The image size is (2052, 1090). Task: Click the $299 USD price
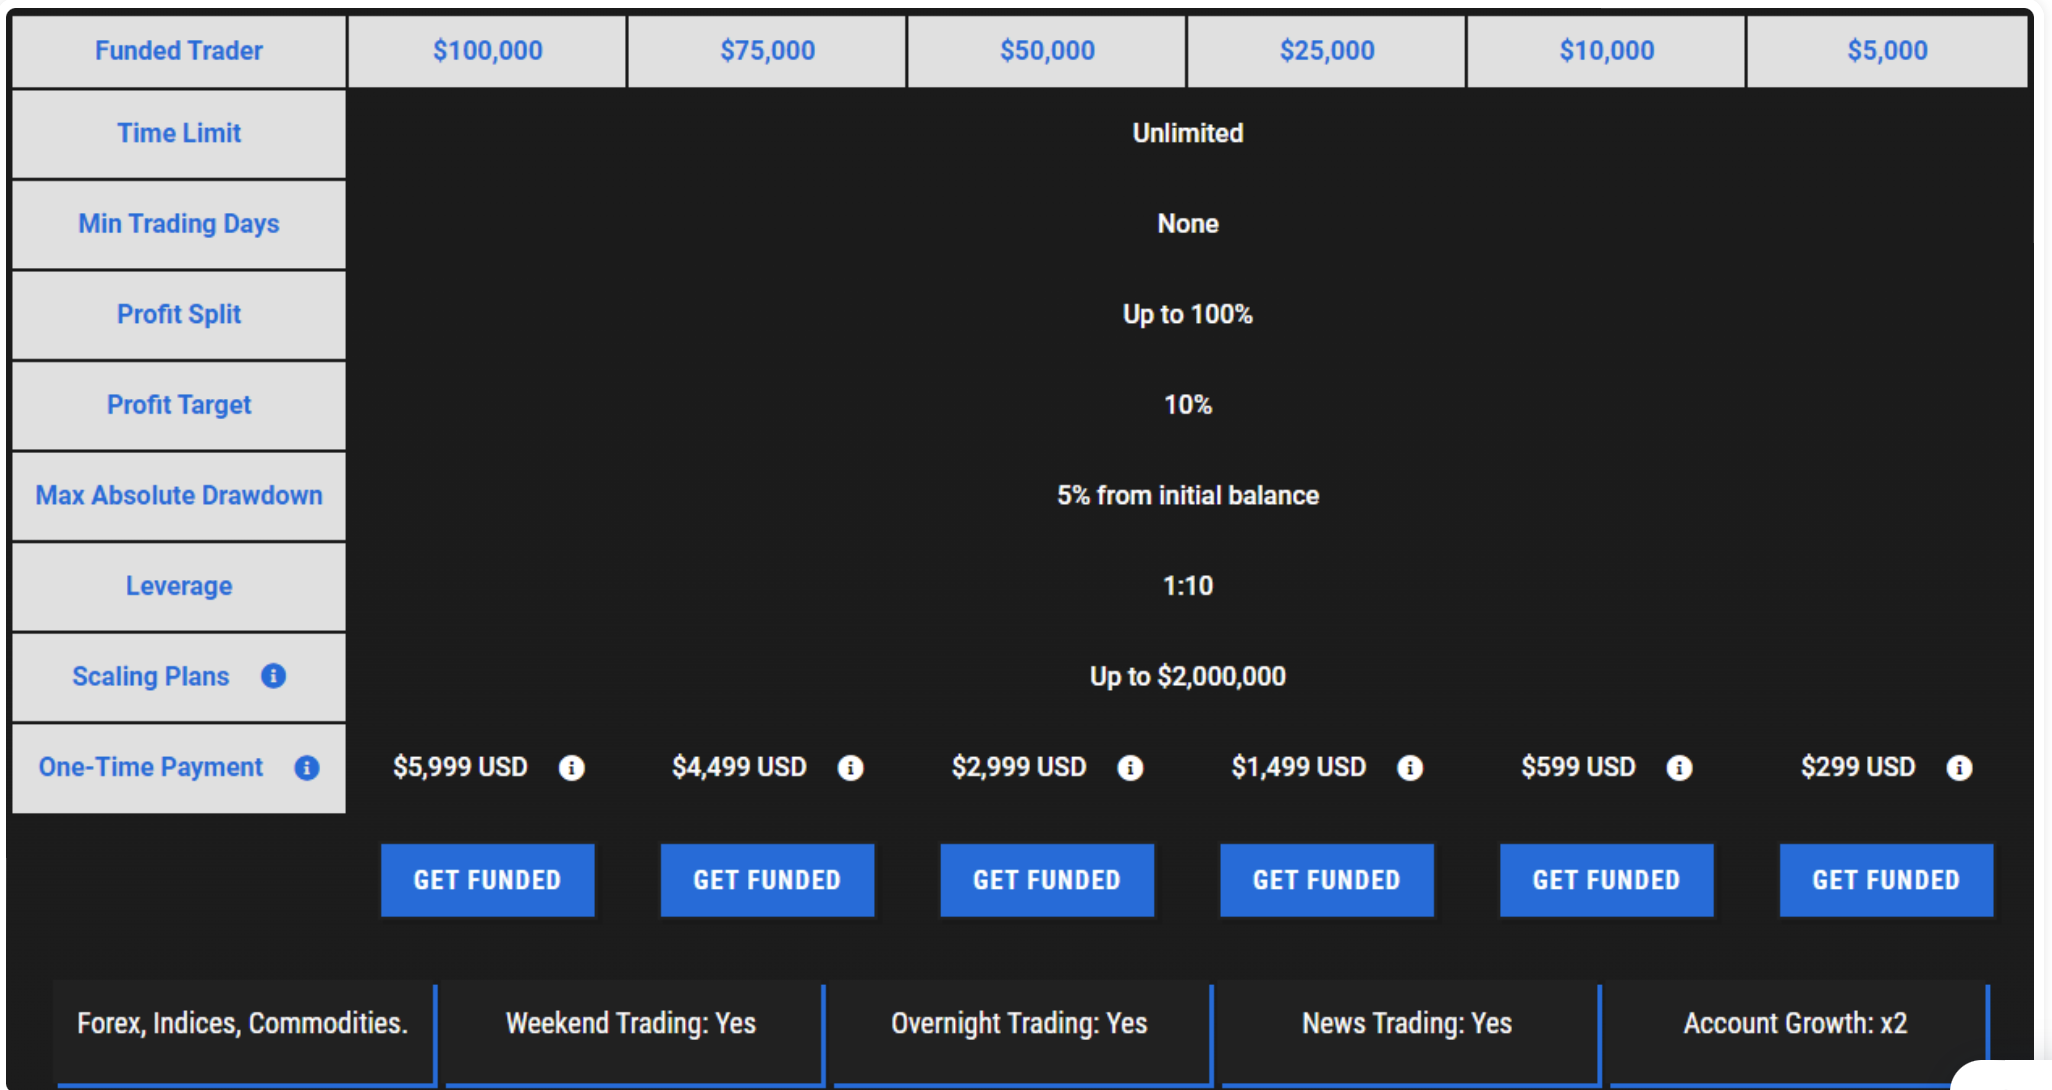(x=1858, y=767)
